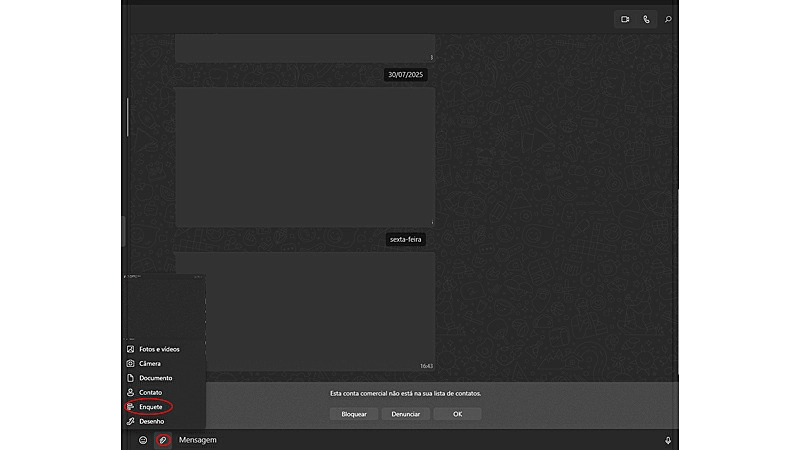The image size is (800, 450).
Task: Record a voice message with microphone
Action: pyautogui.click(x=668, y=440)
